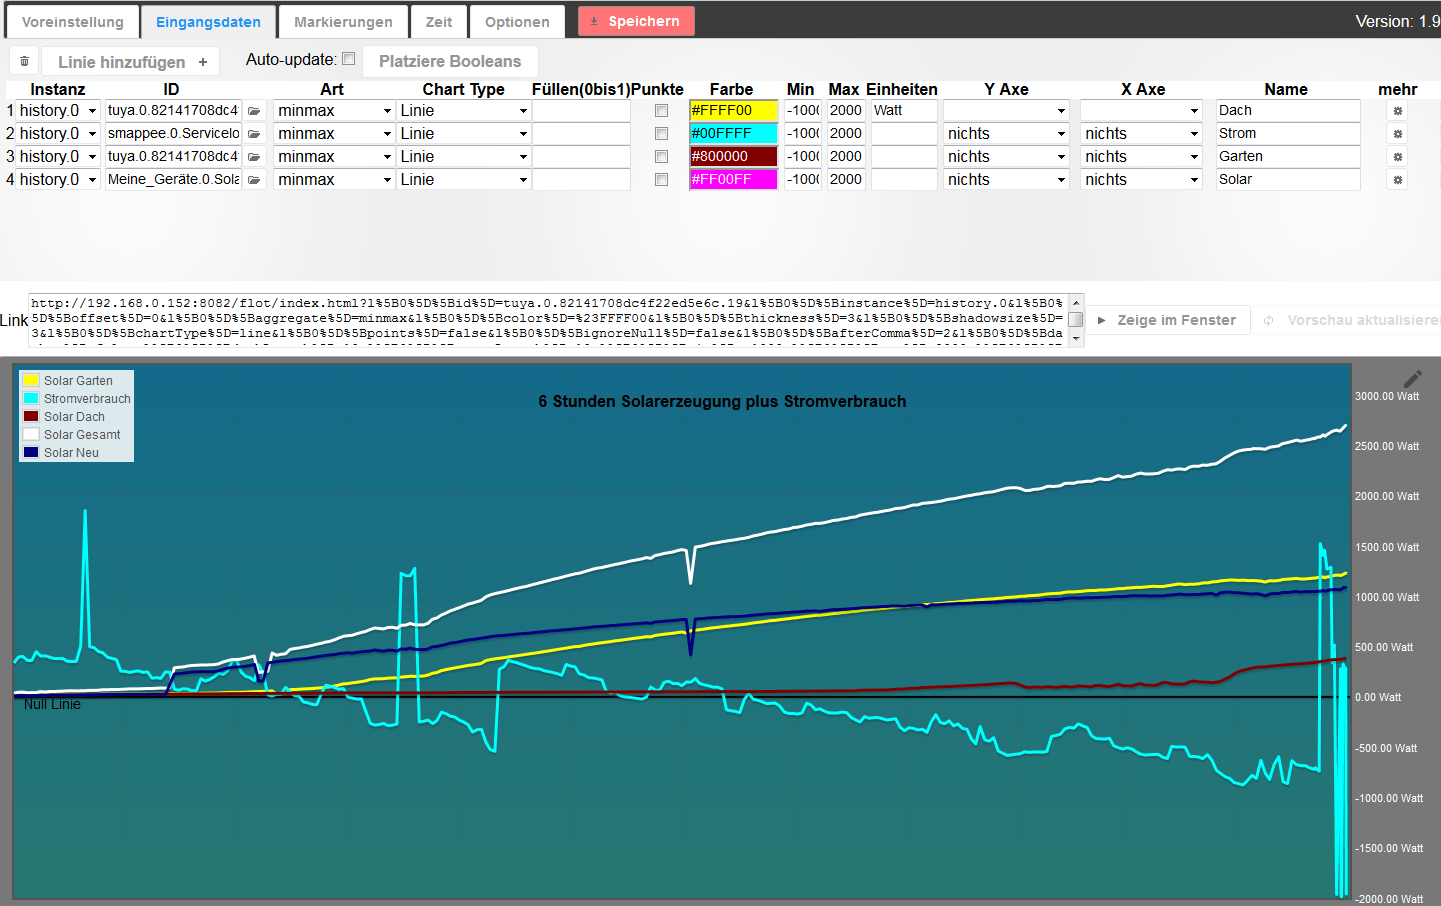Open cyan #00FFFF color field
This screenshot has height=906, width=1441.
coord(733,134)
